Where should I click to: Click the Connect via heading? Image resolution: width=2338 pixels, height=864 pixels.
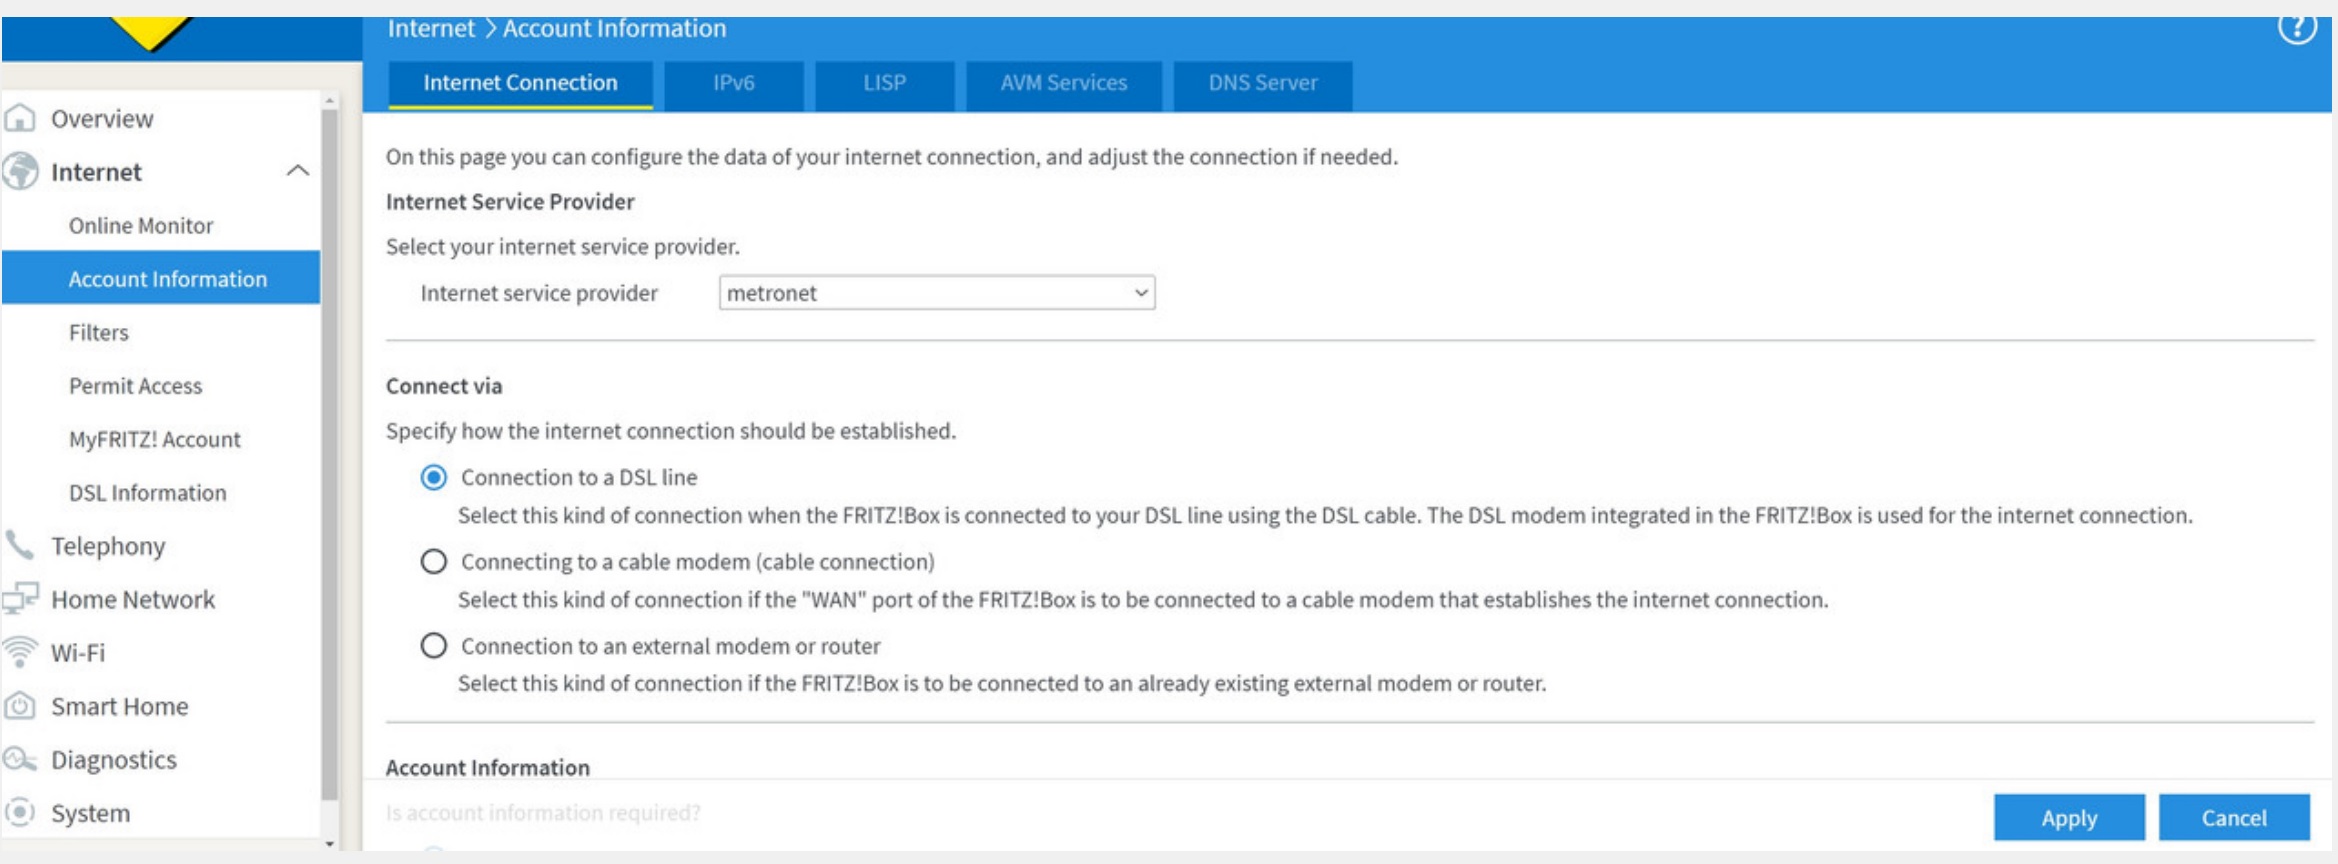coord(444,386)
